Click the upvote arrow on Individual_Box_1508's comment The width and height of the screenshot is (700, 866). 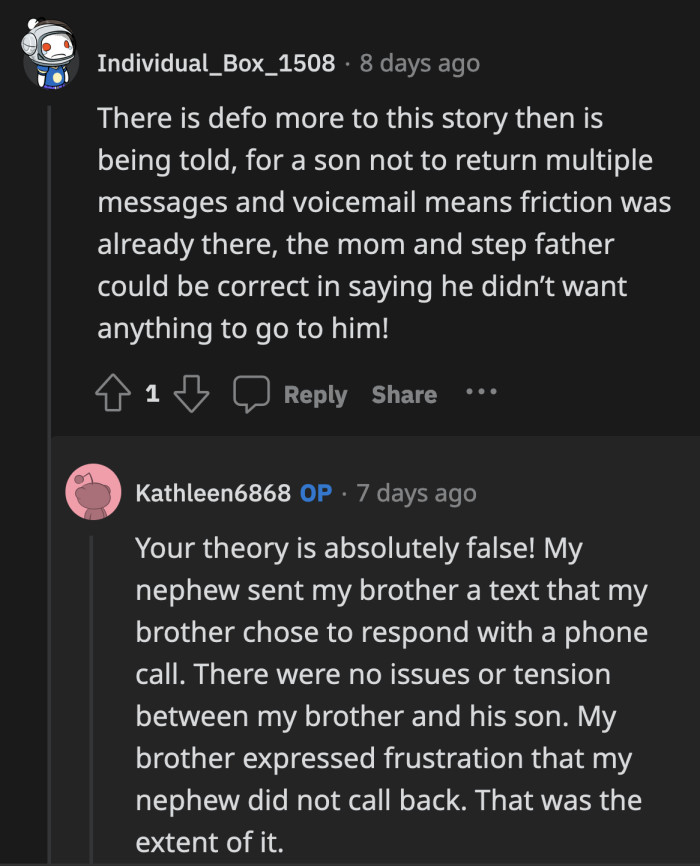[113, 393]
